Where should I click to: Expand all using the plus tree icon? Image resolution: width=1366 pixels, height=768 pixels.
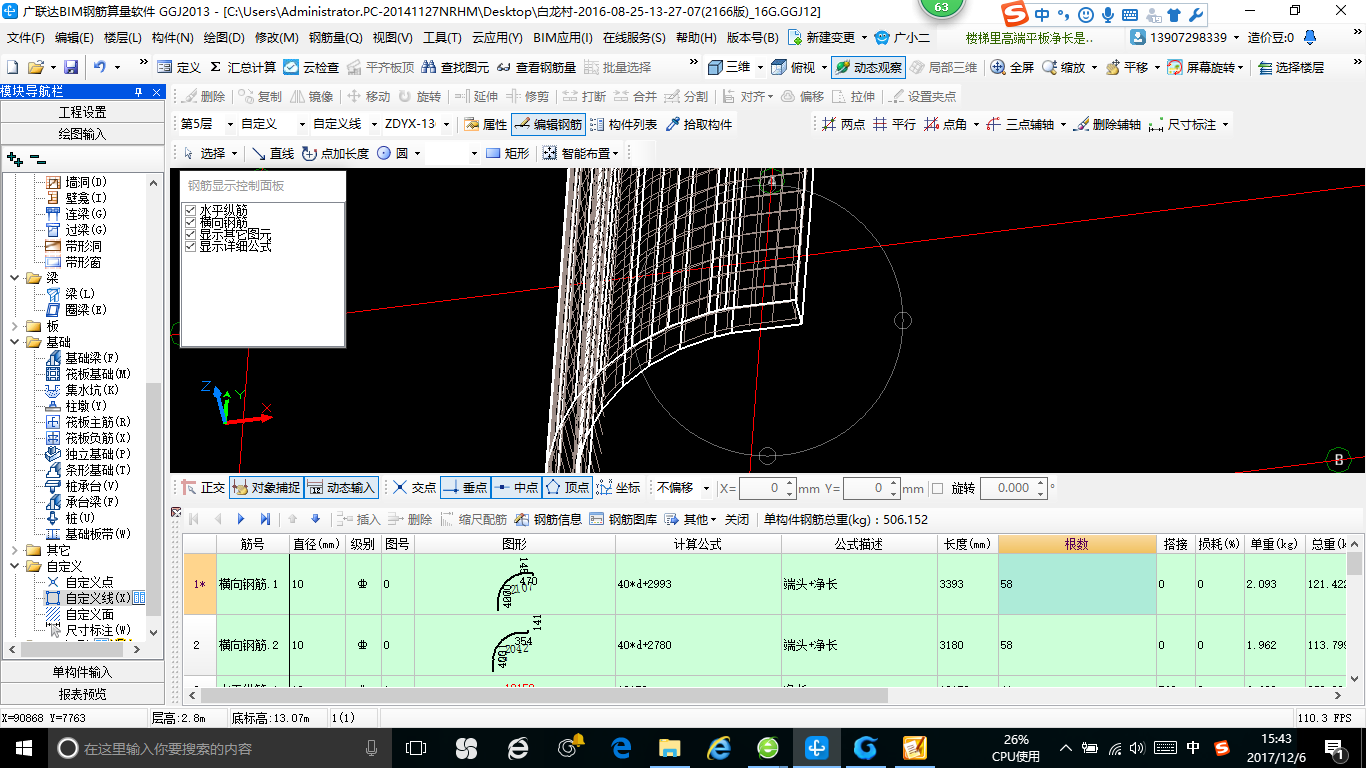click(15, 159)
